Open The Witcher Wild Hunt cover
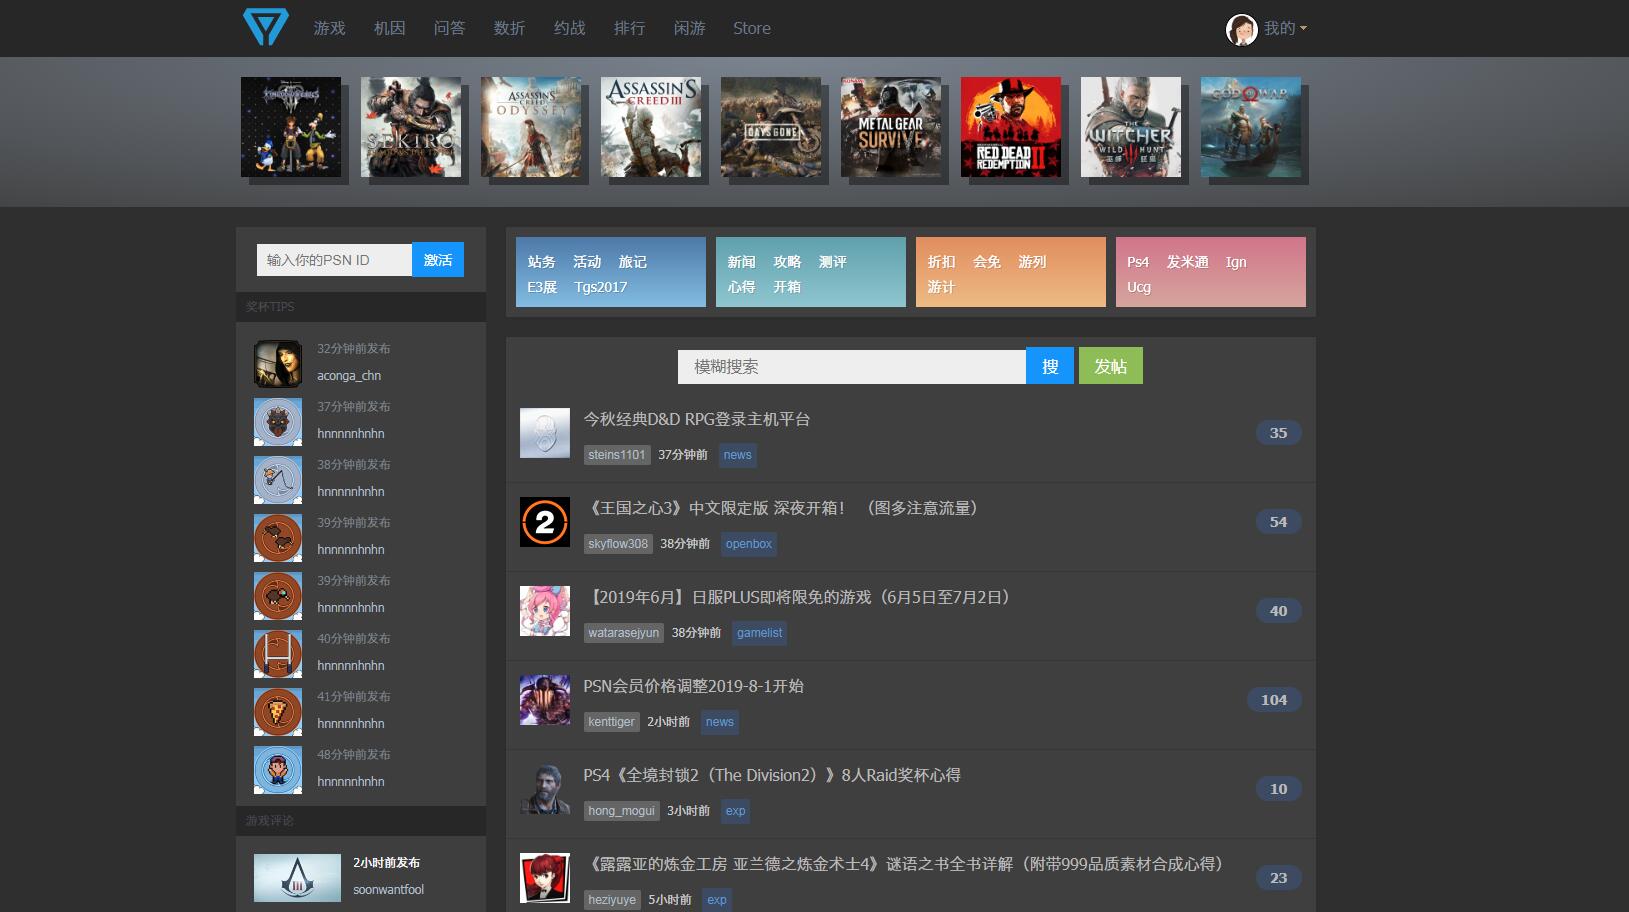Viewport: 1629px width, 912px height. 1131,127
